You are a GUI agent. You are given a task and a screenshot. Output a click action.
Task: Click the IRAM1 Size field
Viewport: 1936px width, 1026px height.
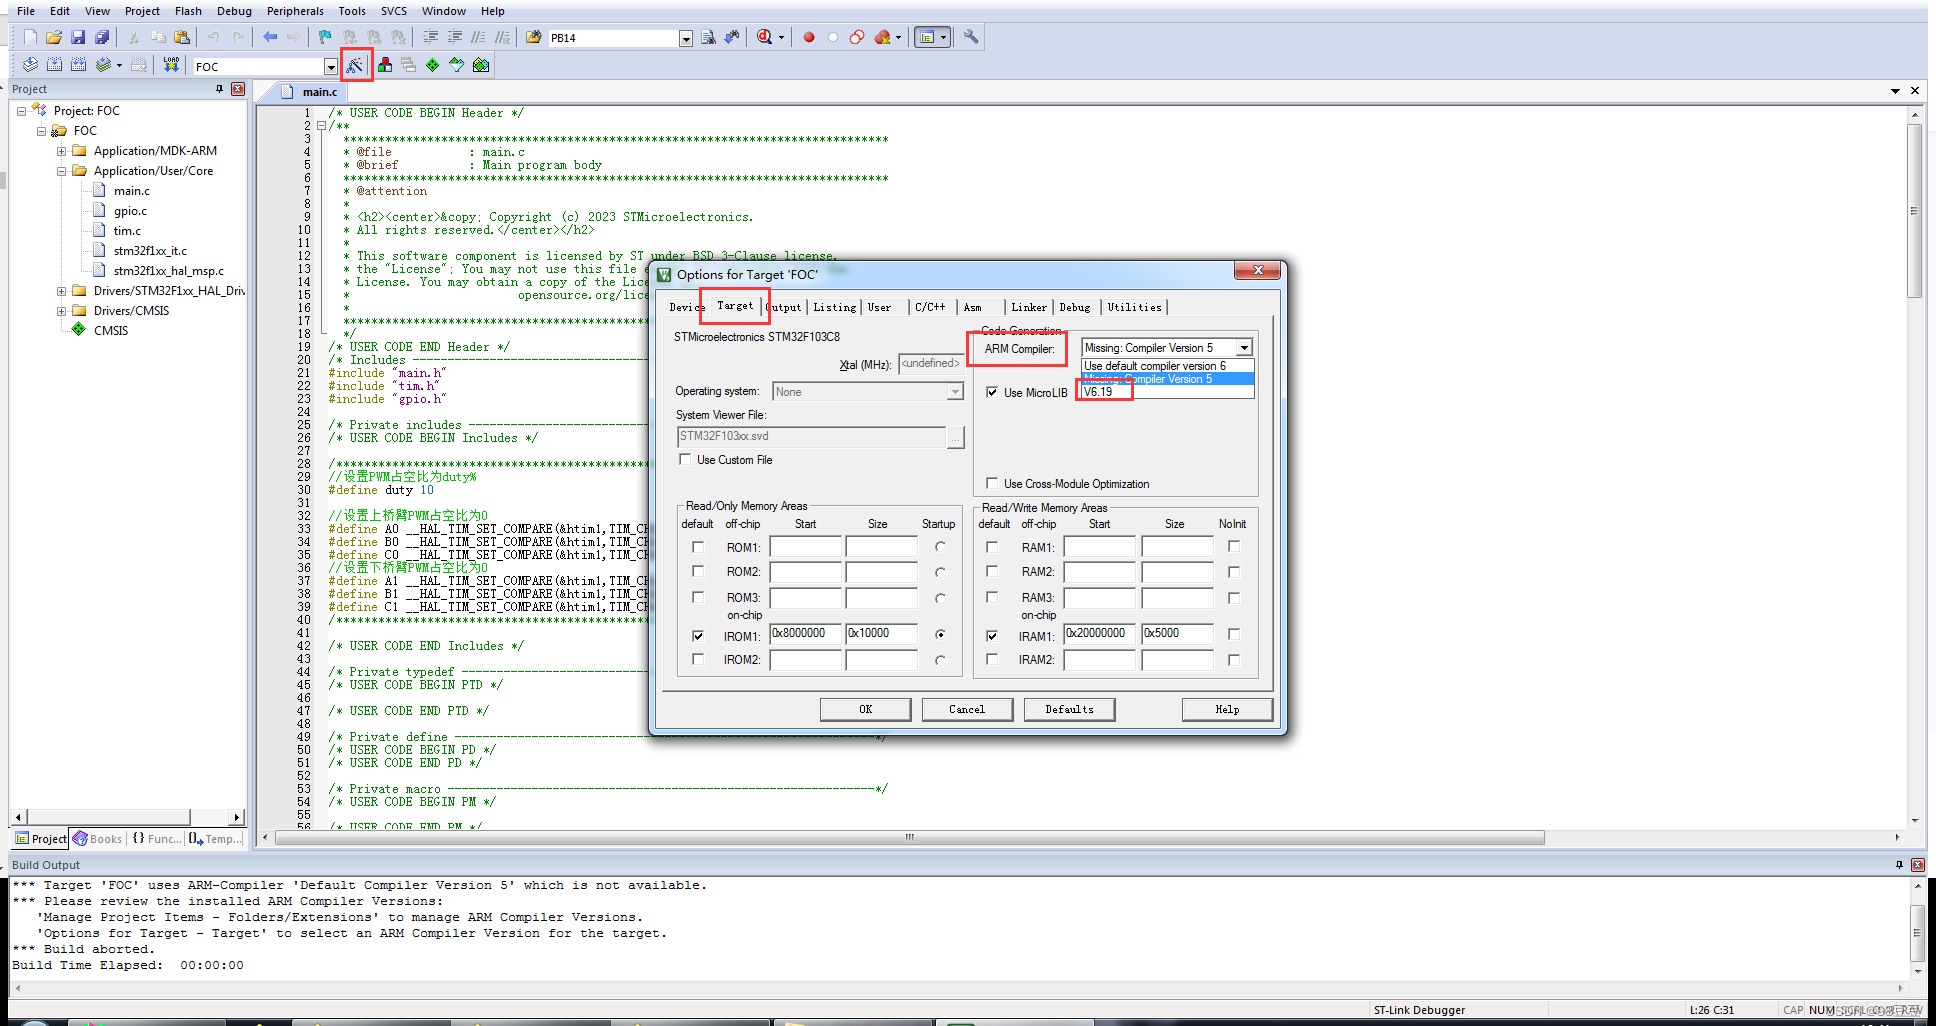(x=1178, y=634)
